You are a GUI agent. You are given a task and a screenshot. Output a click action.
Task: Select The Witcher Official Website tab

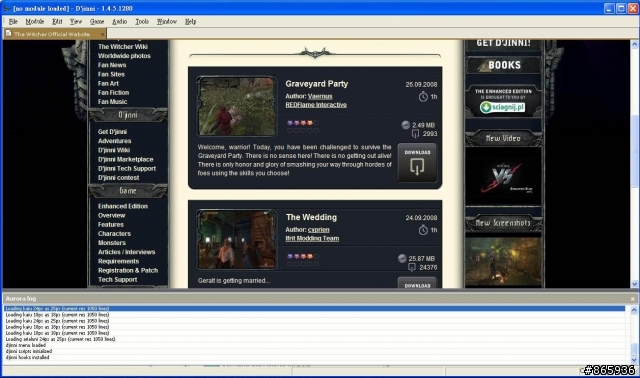coord(52,34)
